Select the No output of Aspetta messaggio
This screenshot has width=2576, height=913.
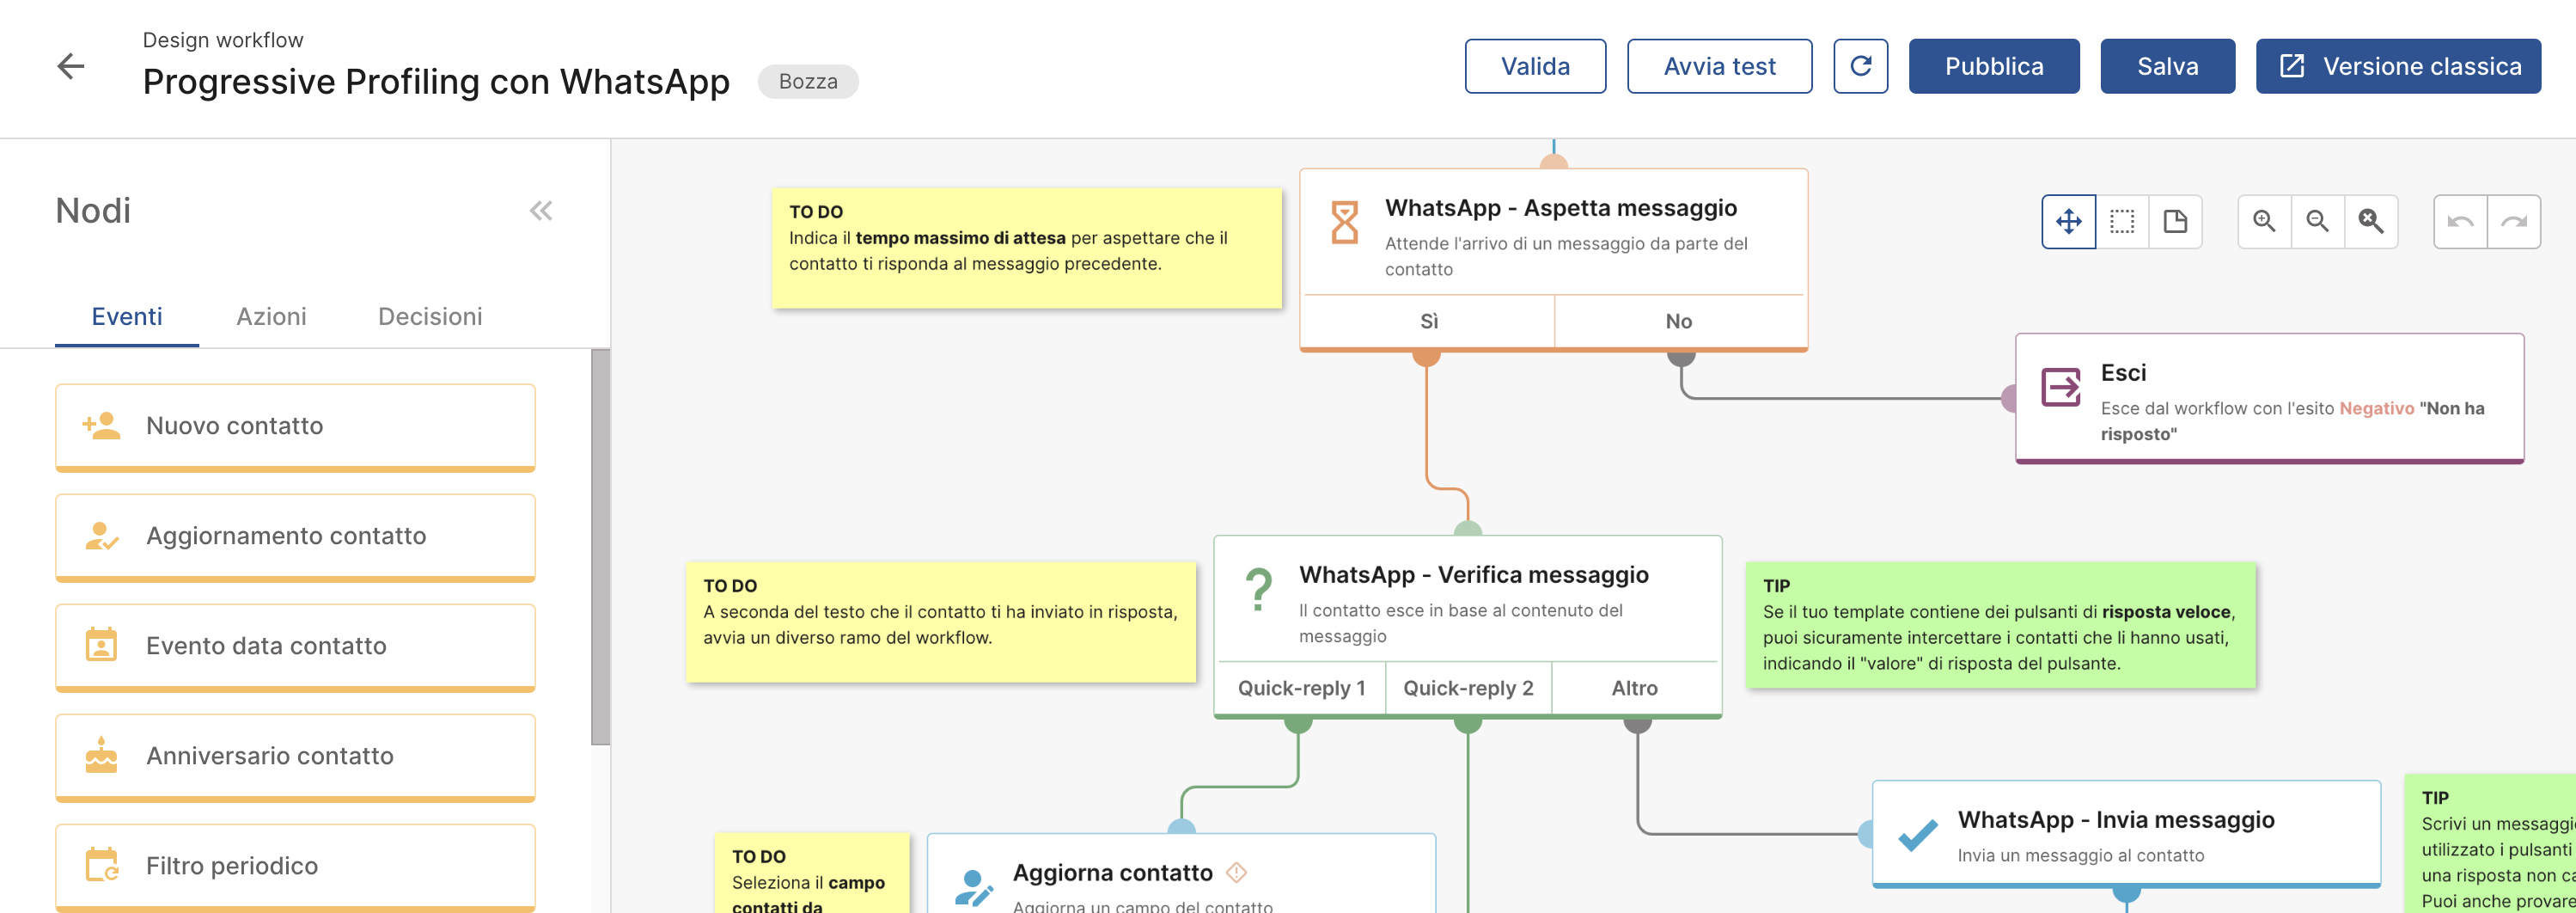(x=1679, y=321)
